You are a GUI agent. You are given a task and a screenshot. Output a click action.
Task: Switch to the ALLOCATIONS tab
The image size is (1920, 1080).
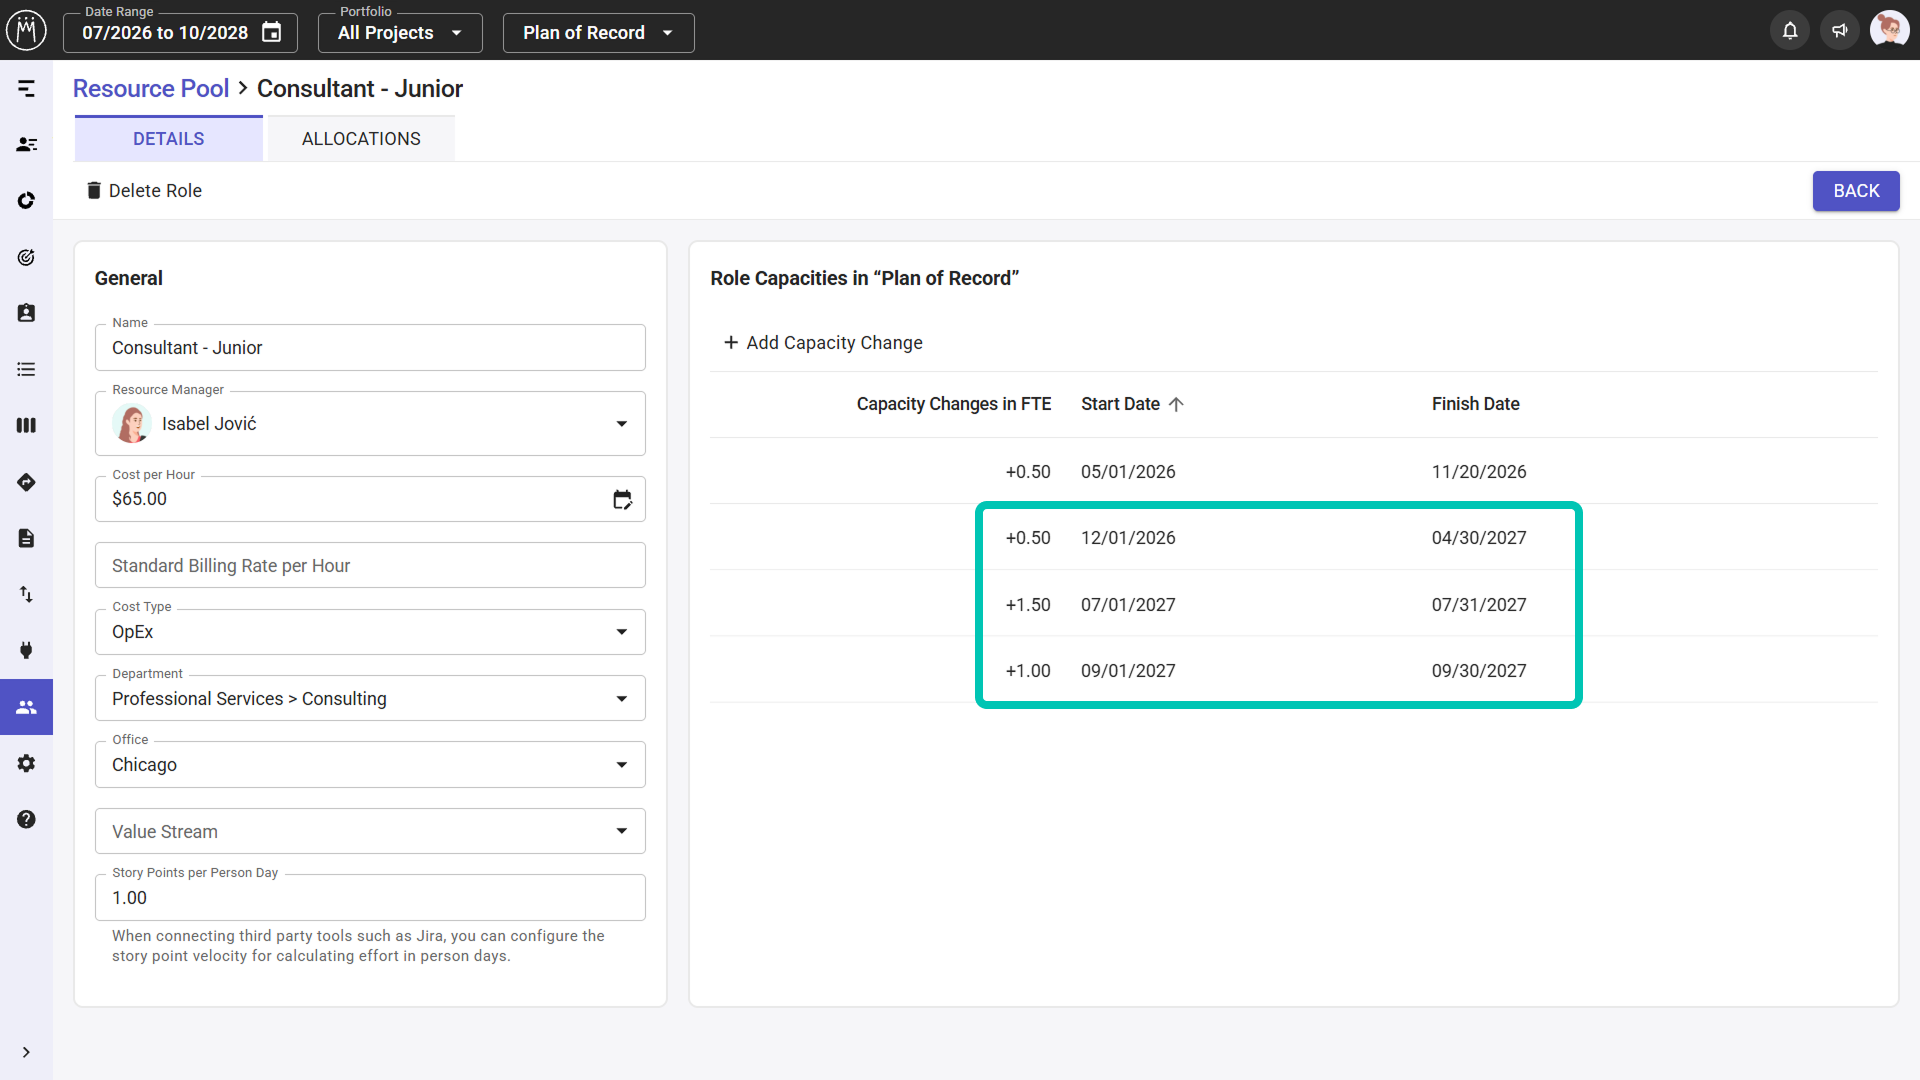point(361,139)
